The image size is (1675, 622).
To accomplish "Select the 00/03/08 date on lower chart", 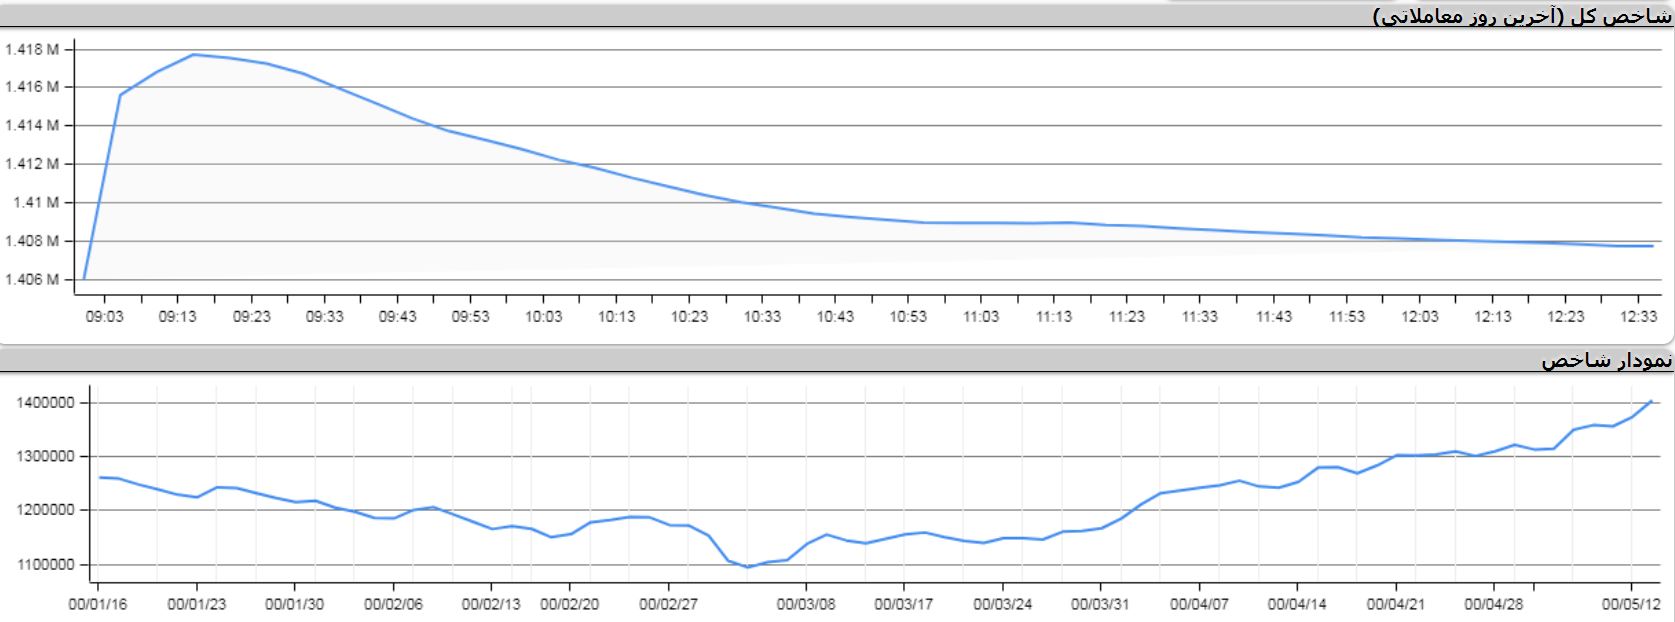I will [805, 604].
